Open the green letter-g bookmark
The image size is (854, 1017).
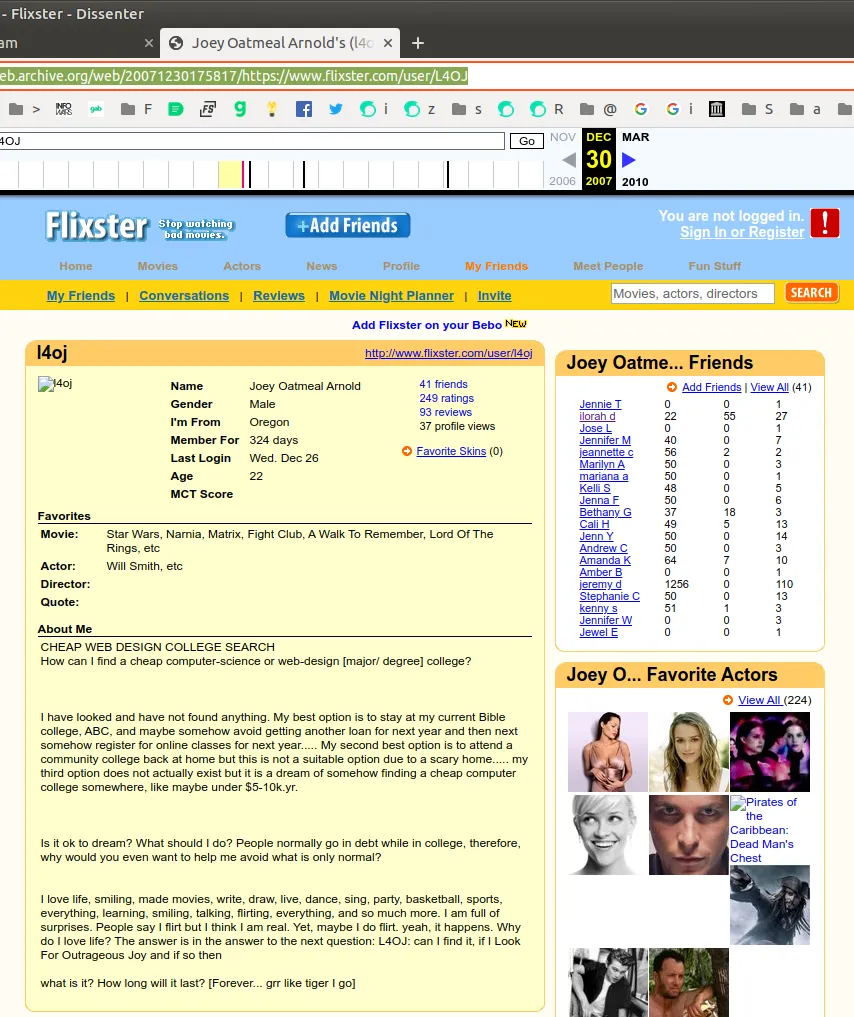point(240,109)
